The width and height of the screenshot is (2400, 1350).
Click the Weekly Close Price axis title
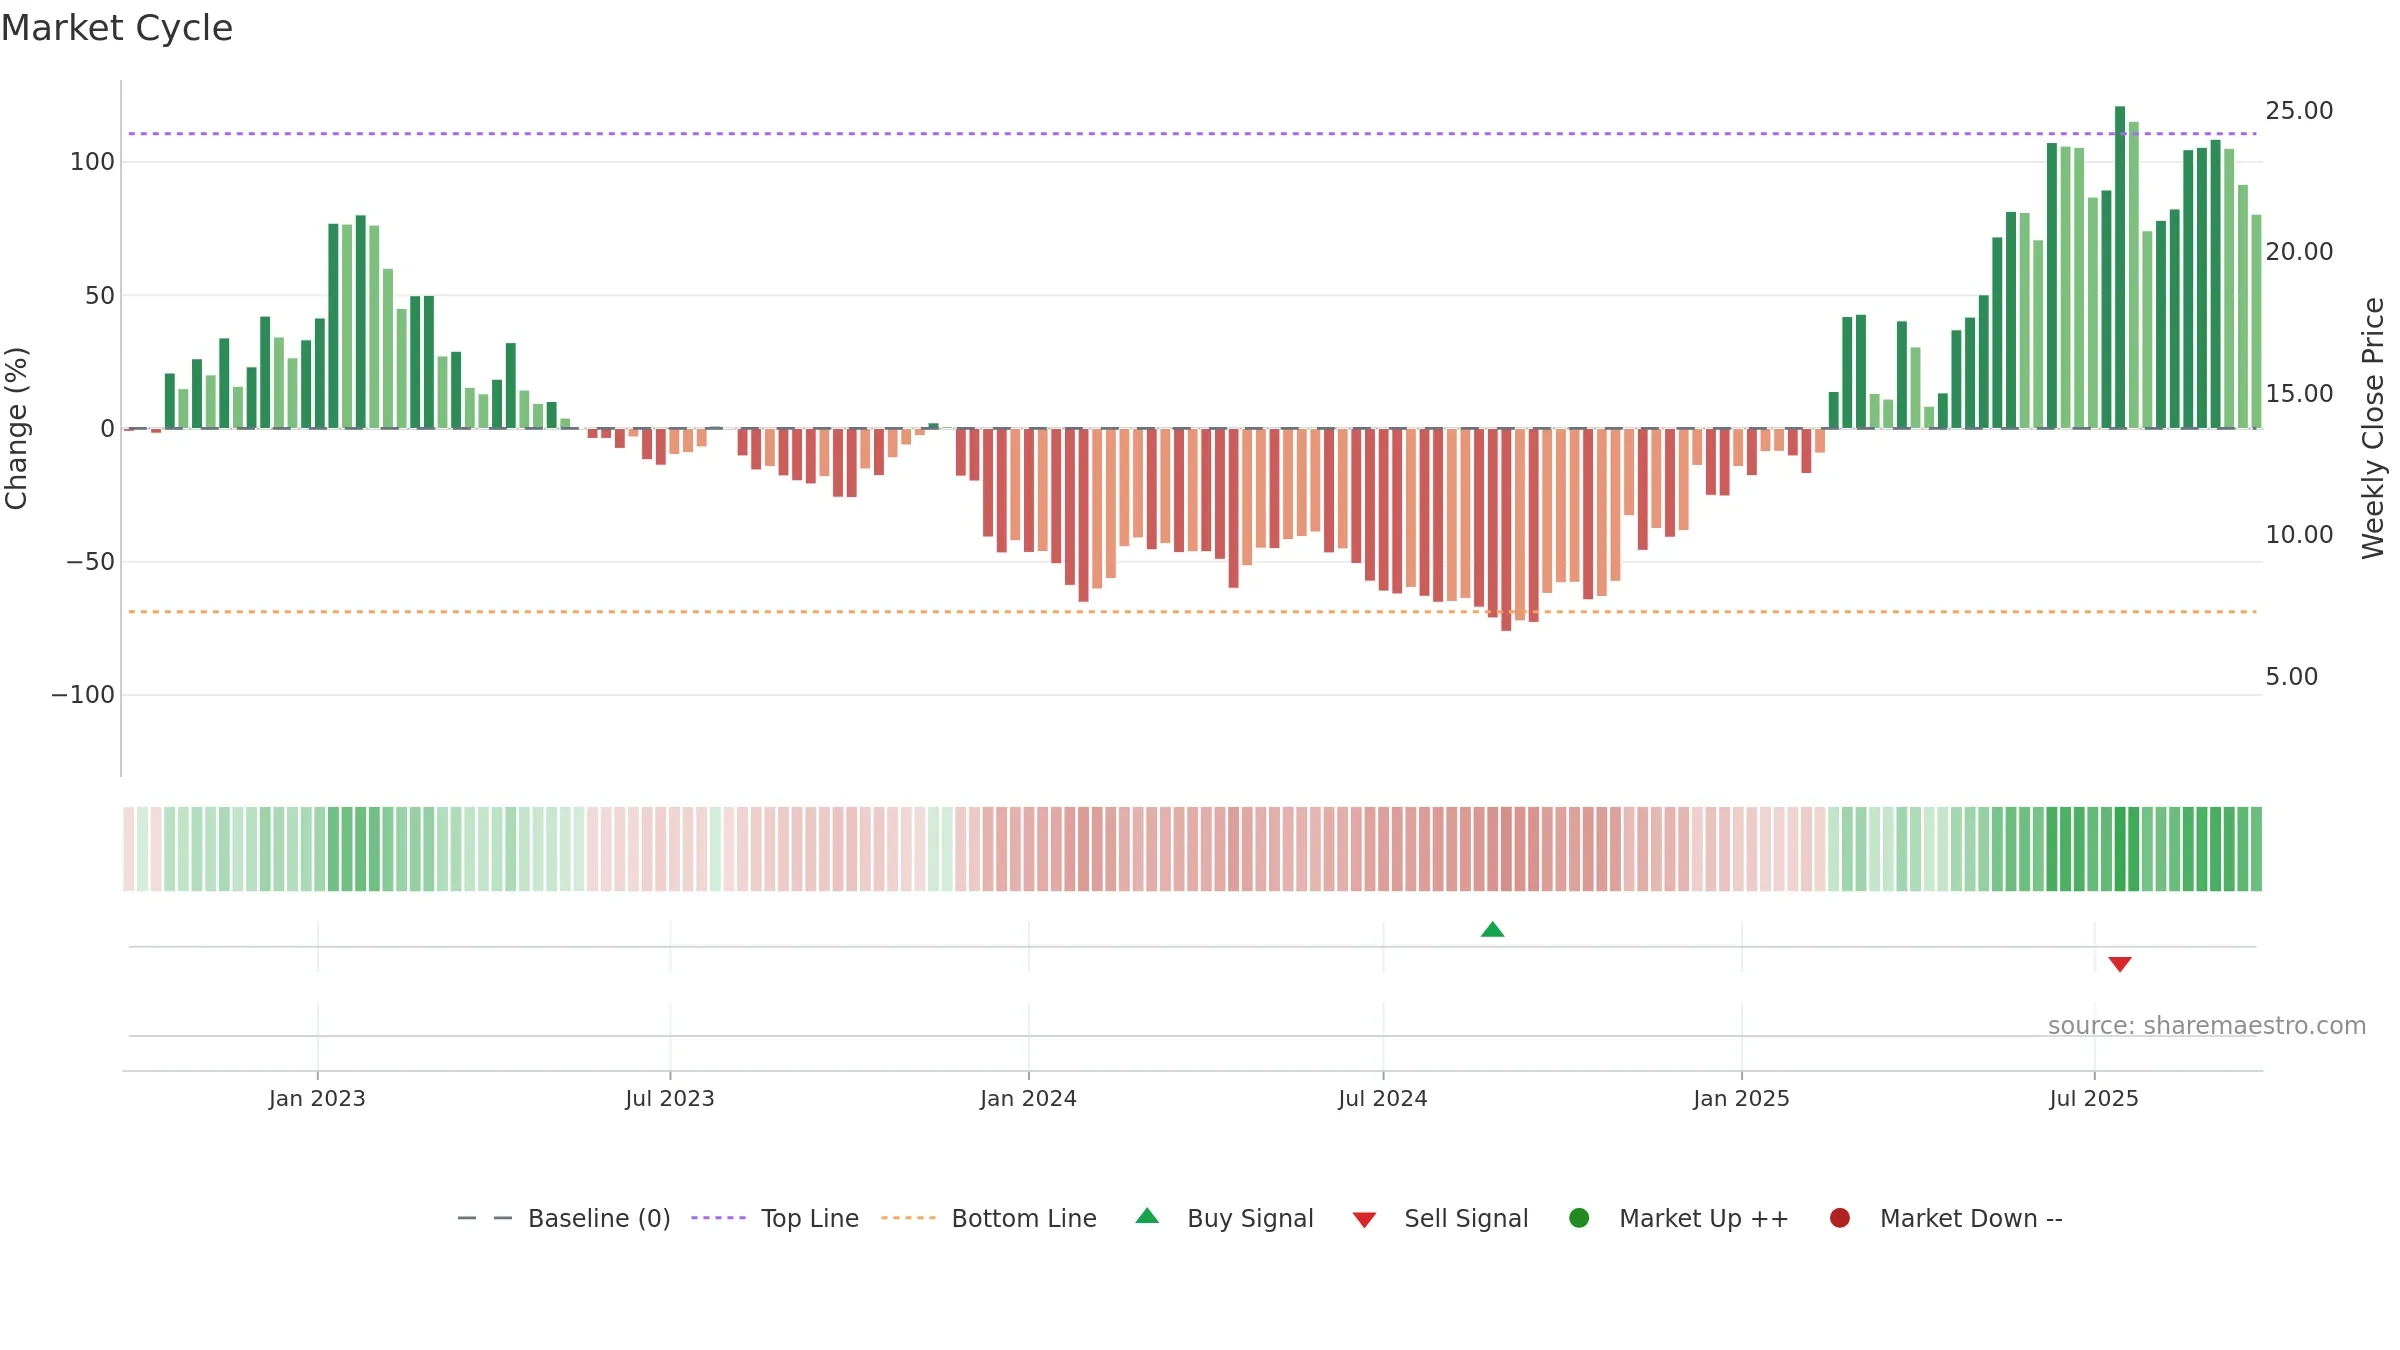tap(2373, 428)
